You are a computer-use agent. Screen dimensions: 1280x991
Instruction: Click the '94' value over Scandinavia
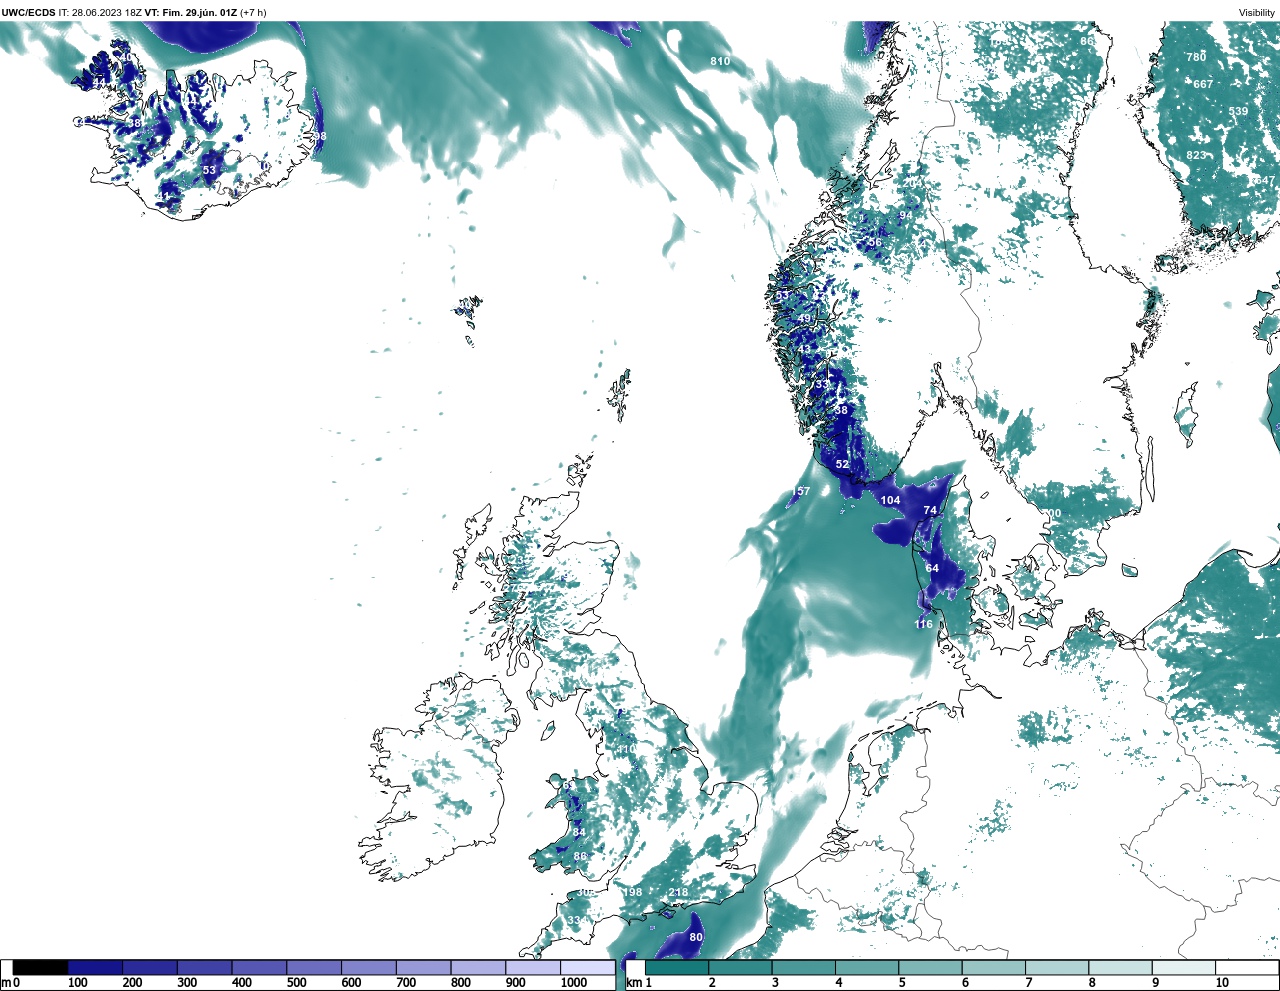pyautogui.click(x=906, y=215)
